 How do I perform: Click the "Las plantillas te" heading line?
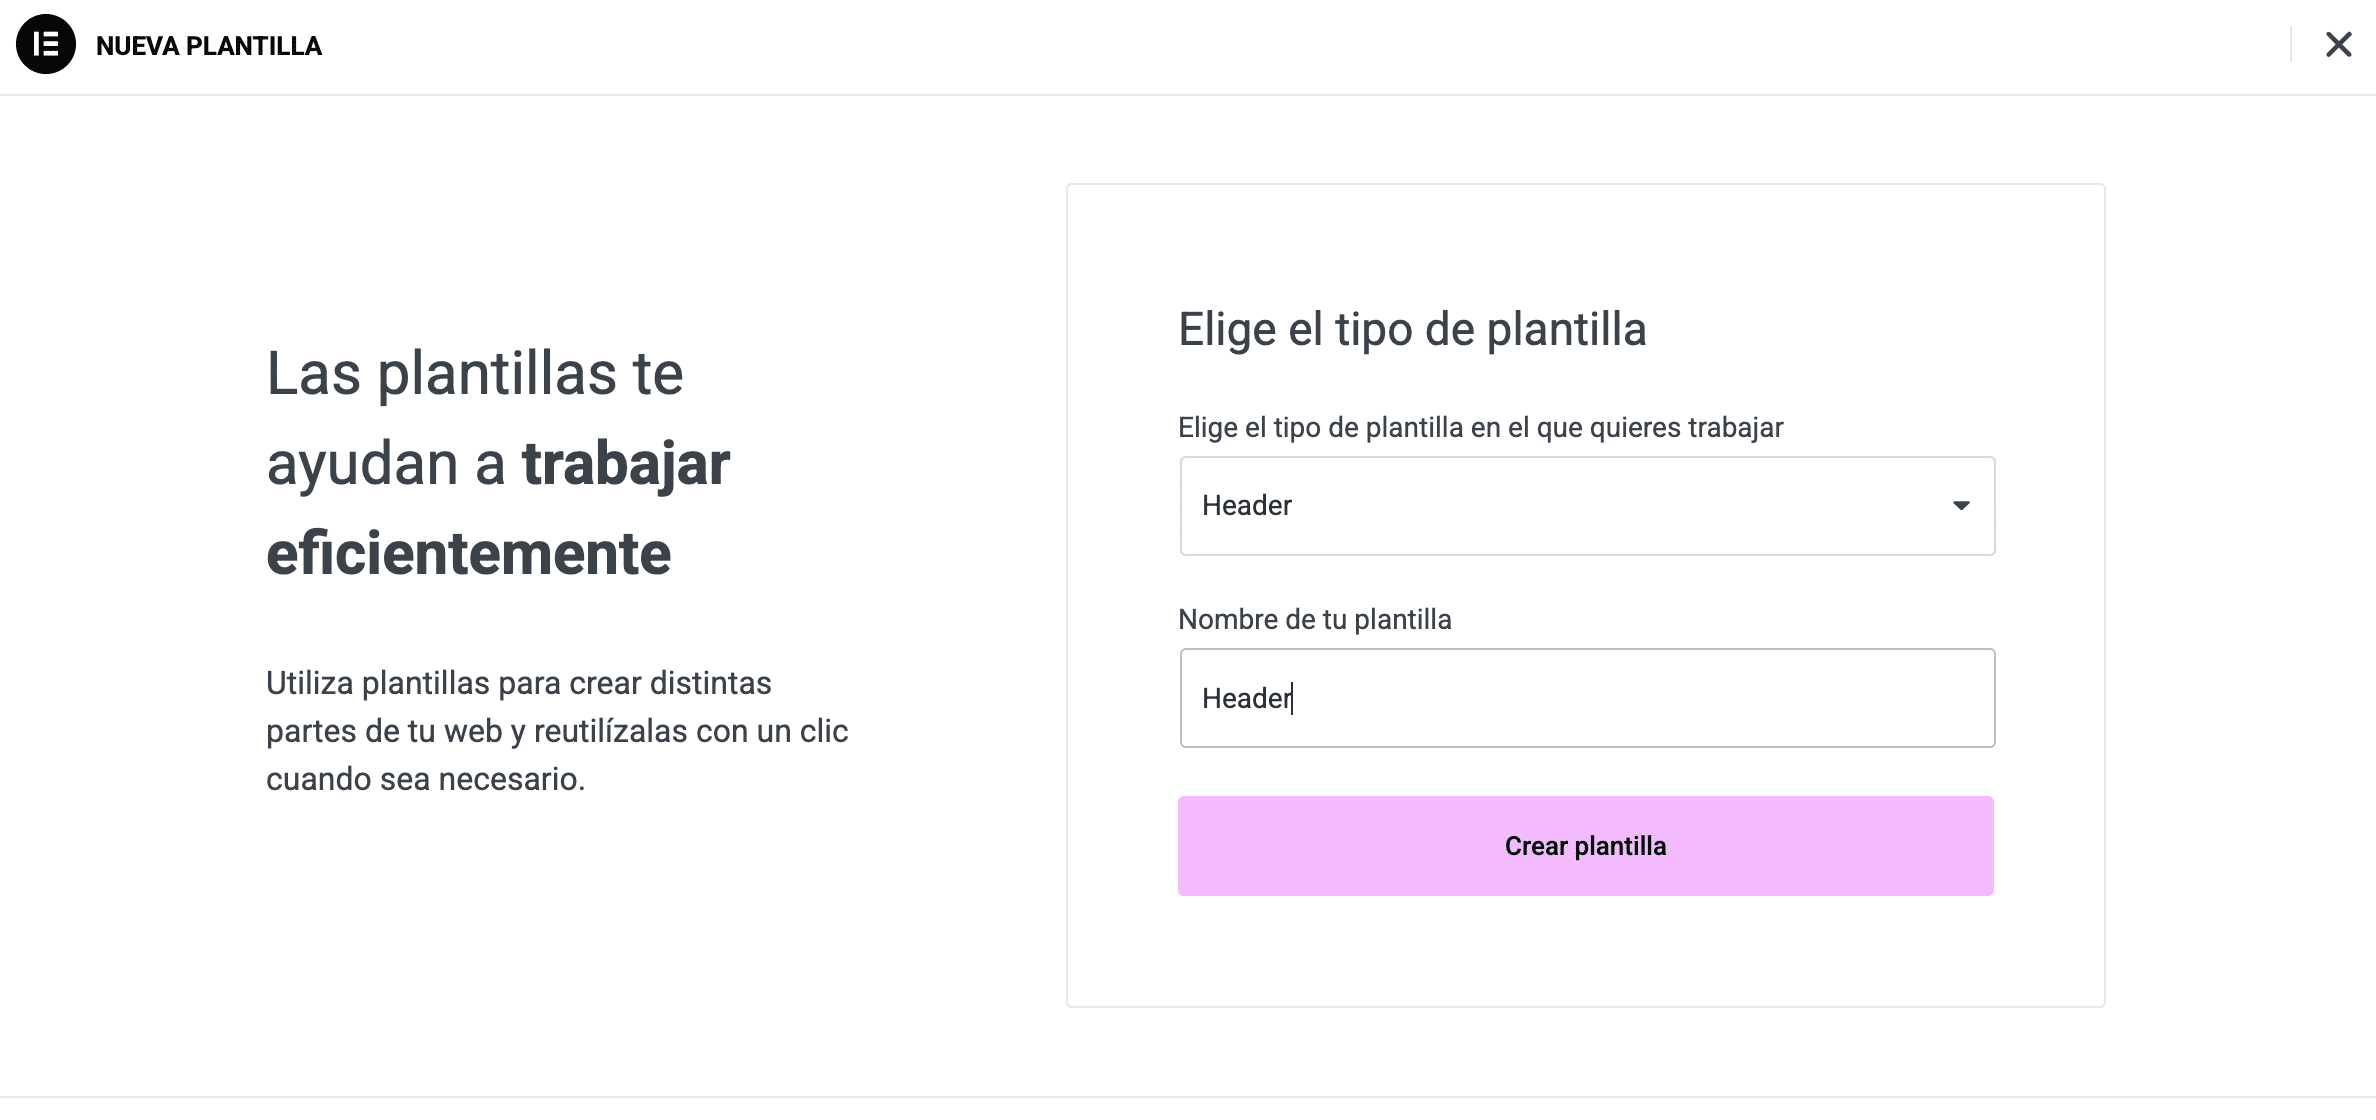point(474,374)
